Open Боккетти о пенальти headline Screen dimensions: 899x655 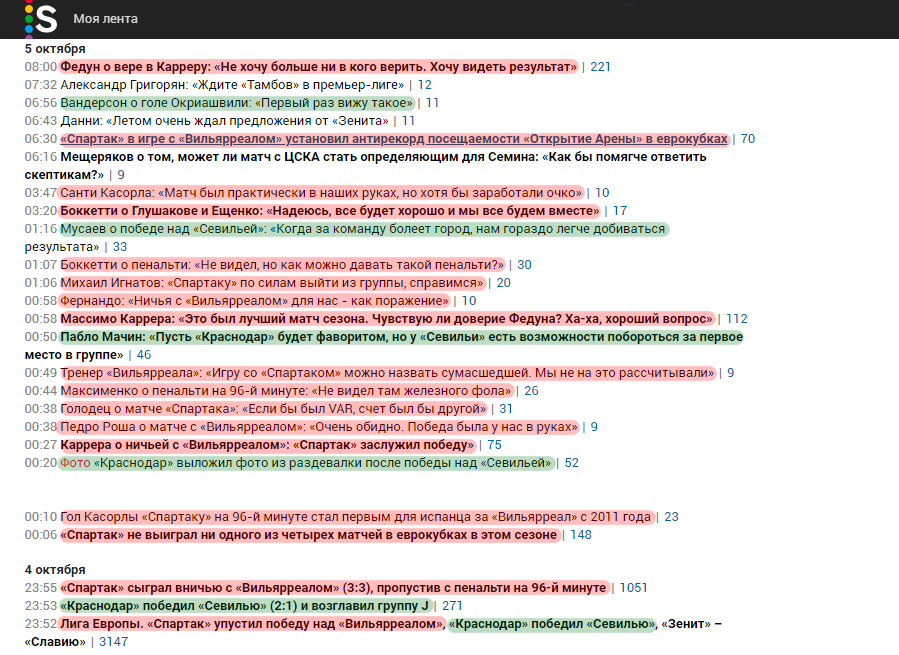coord(282,265)
